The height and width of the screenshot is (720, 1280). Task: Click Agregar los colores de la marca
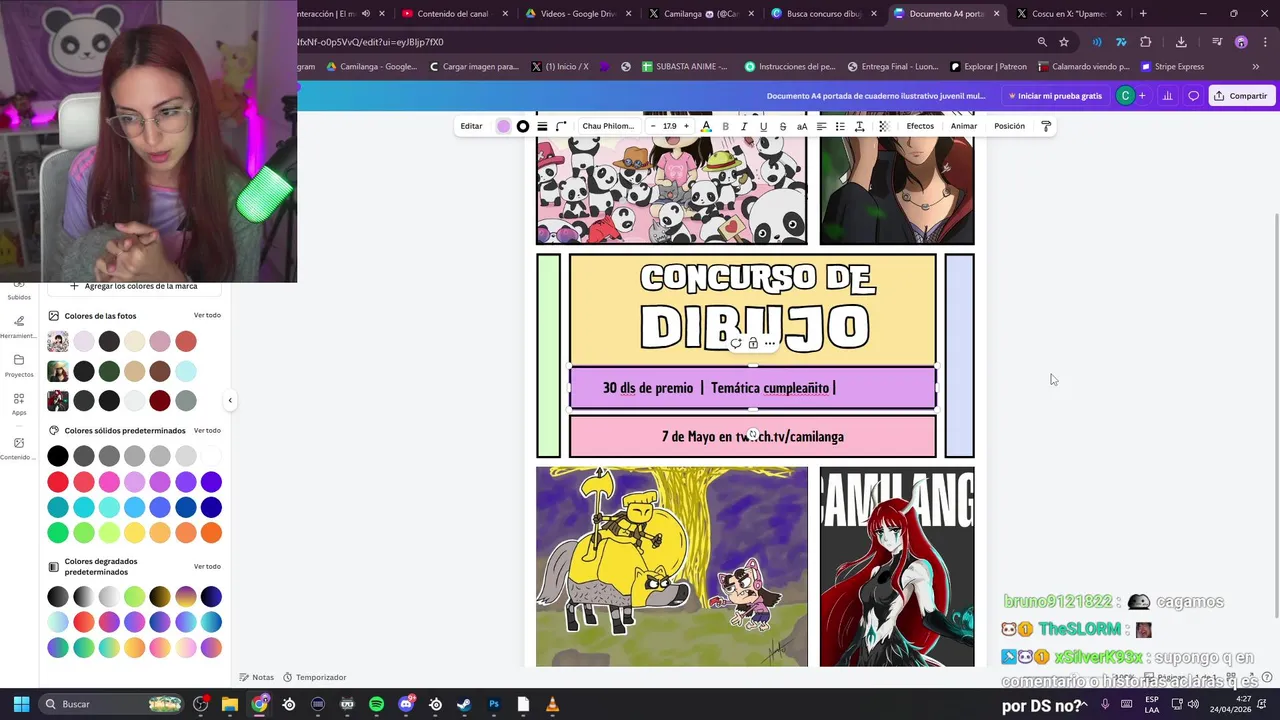(133, 286)
